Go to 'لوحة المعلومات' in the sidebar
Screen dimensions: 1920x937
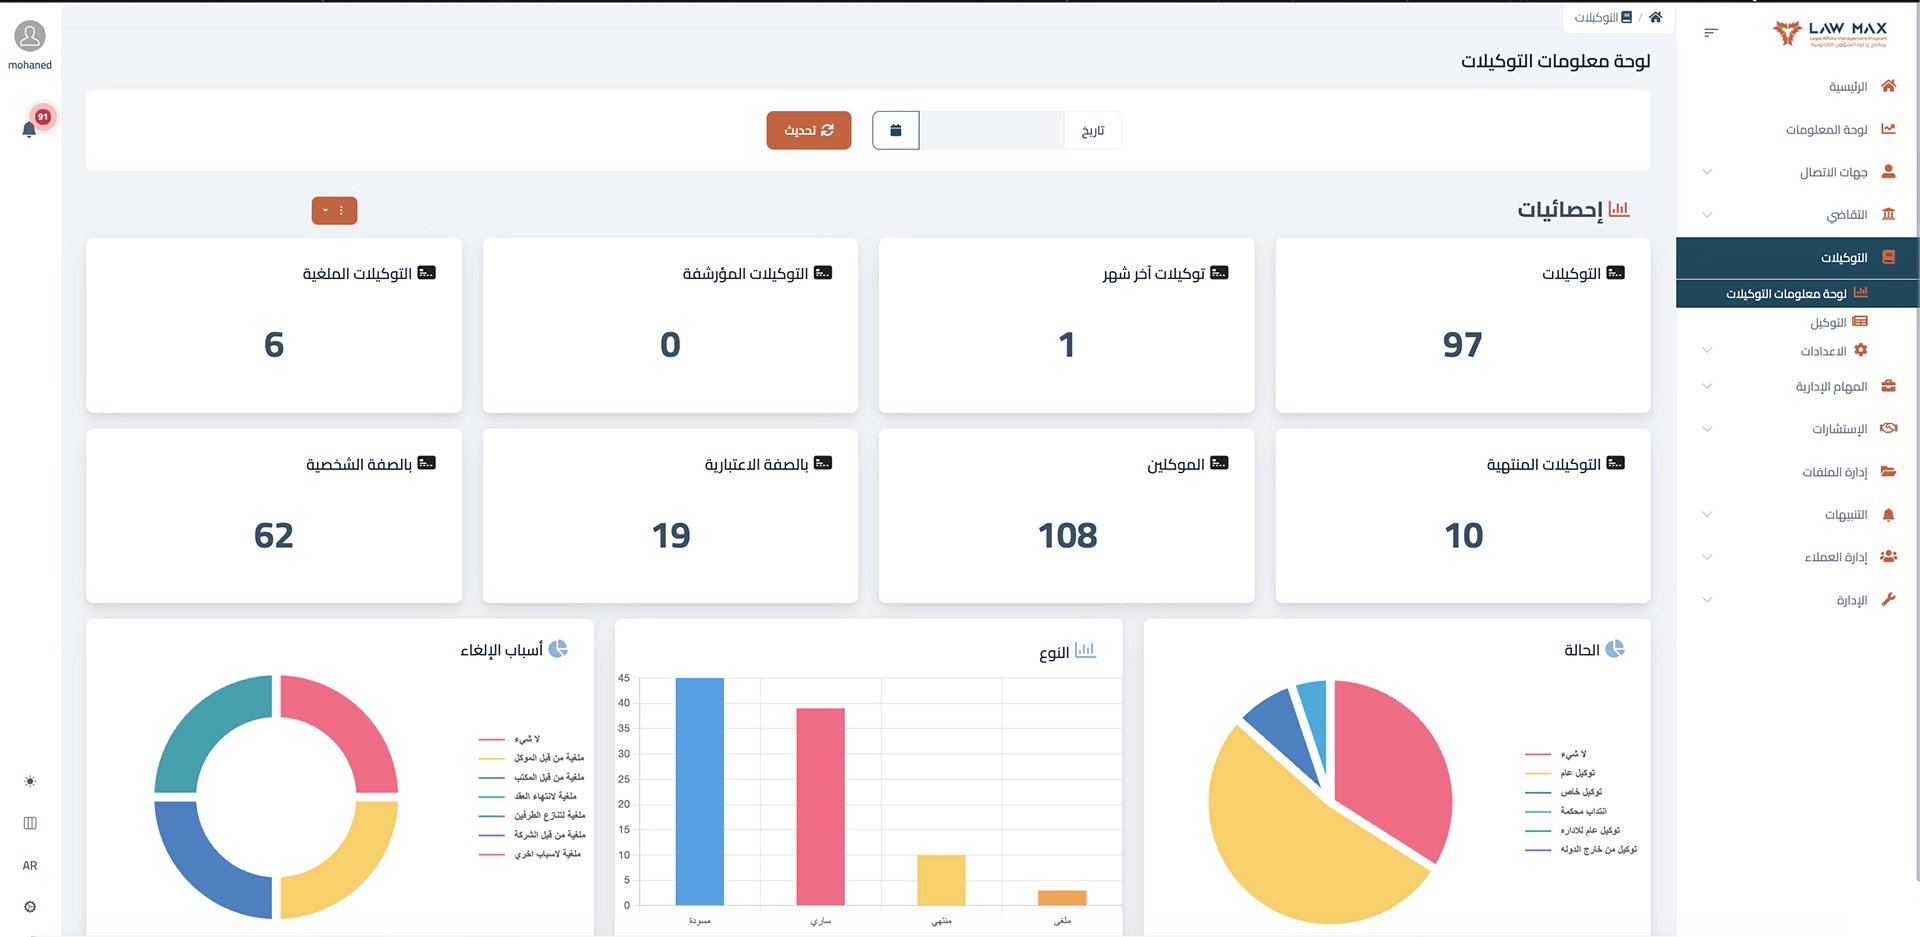[x=1826, y=129]
